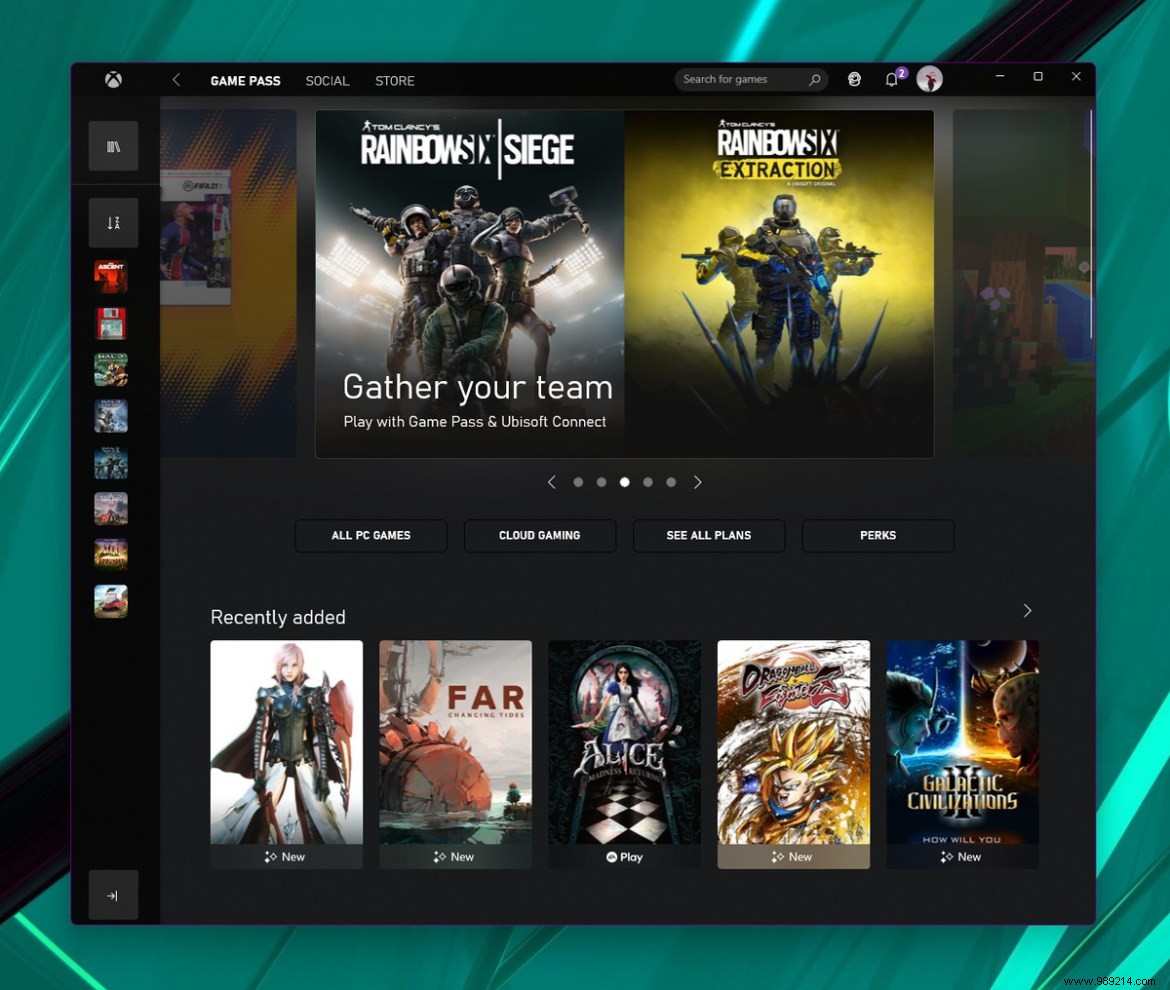
Task: Click the ALL PC GAMES button
Action: [x=370, y=535]
